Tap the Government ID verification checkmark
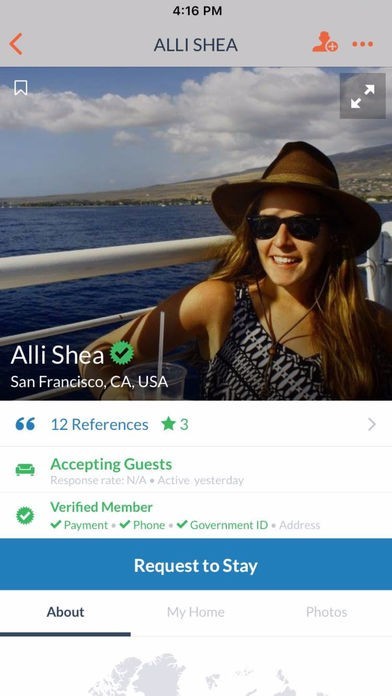 click(x=182, y=524)
